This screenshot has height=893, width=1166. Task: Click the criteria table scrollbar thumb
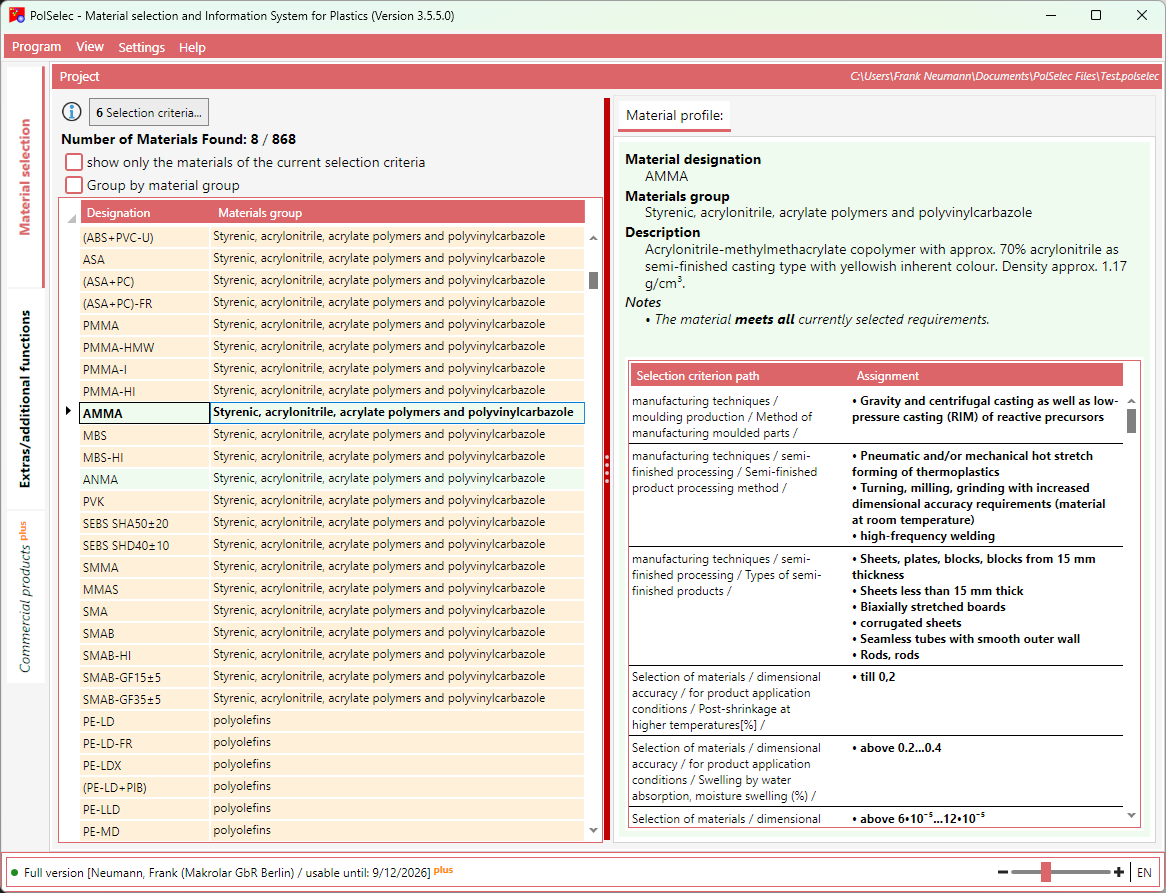tap(1131, 420)
